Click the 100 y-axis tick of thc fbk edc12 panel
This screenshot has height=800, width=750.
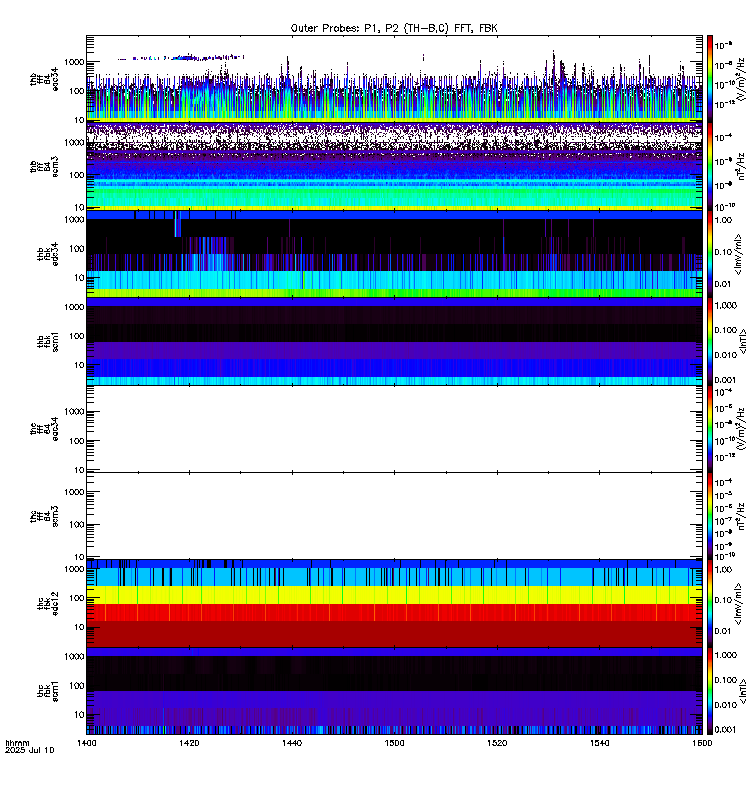pos(77,598)
